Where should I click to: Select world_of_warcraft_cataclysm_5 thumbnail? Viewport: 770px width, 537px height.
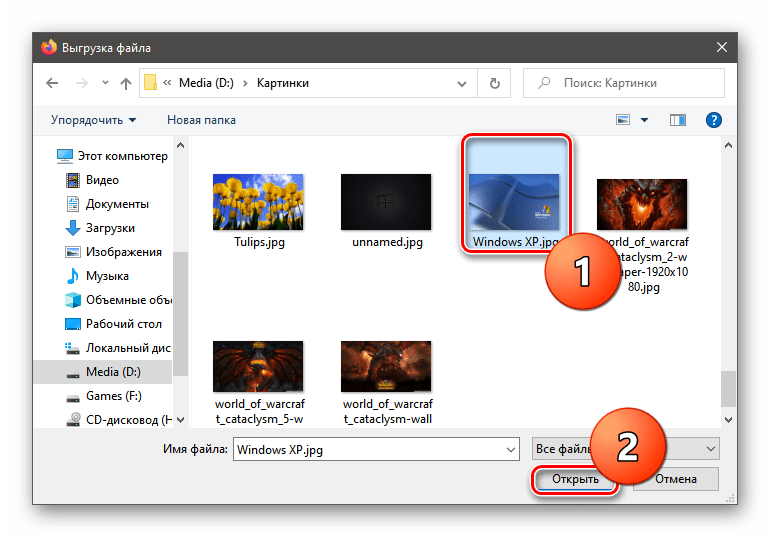(258, 367)
